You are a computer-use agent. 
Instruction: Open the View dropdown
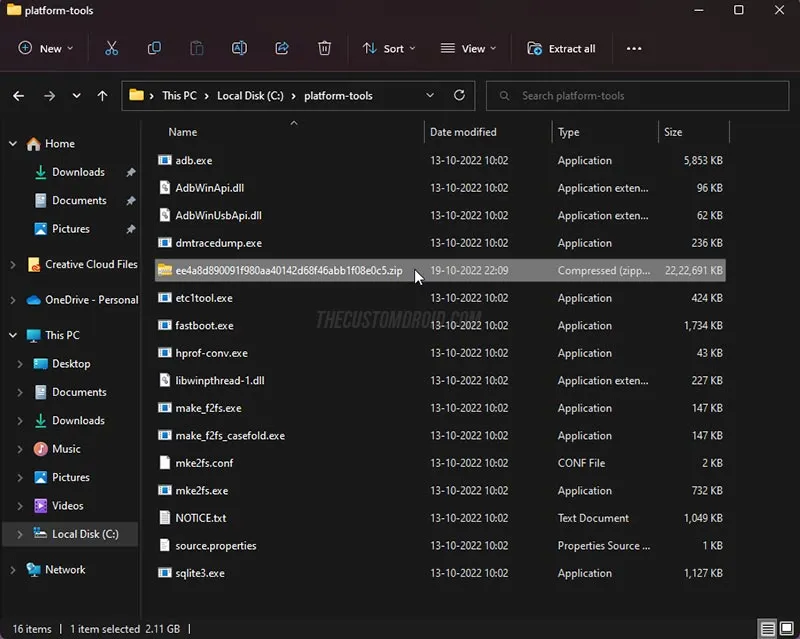(466, 48)
